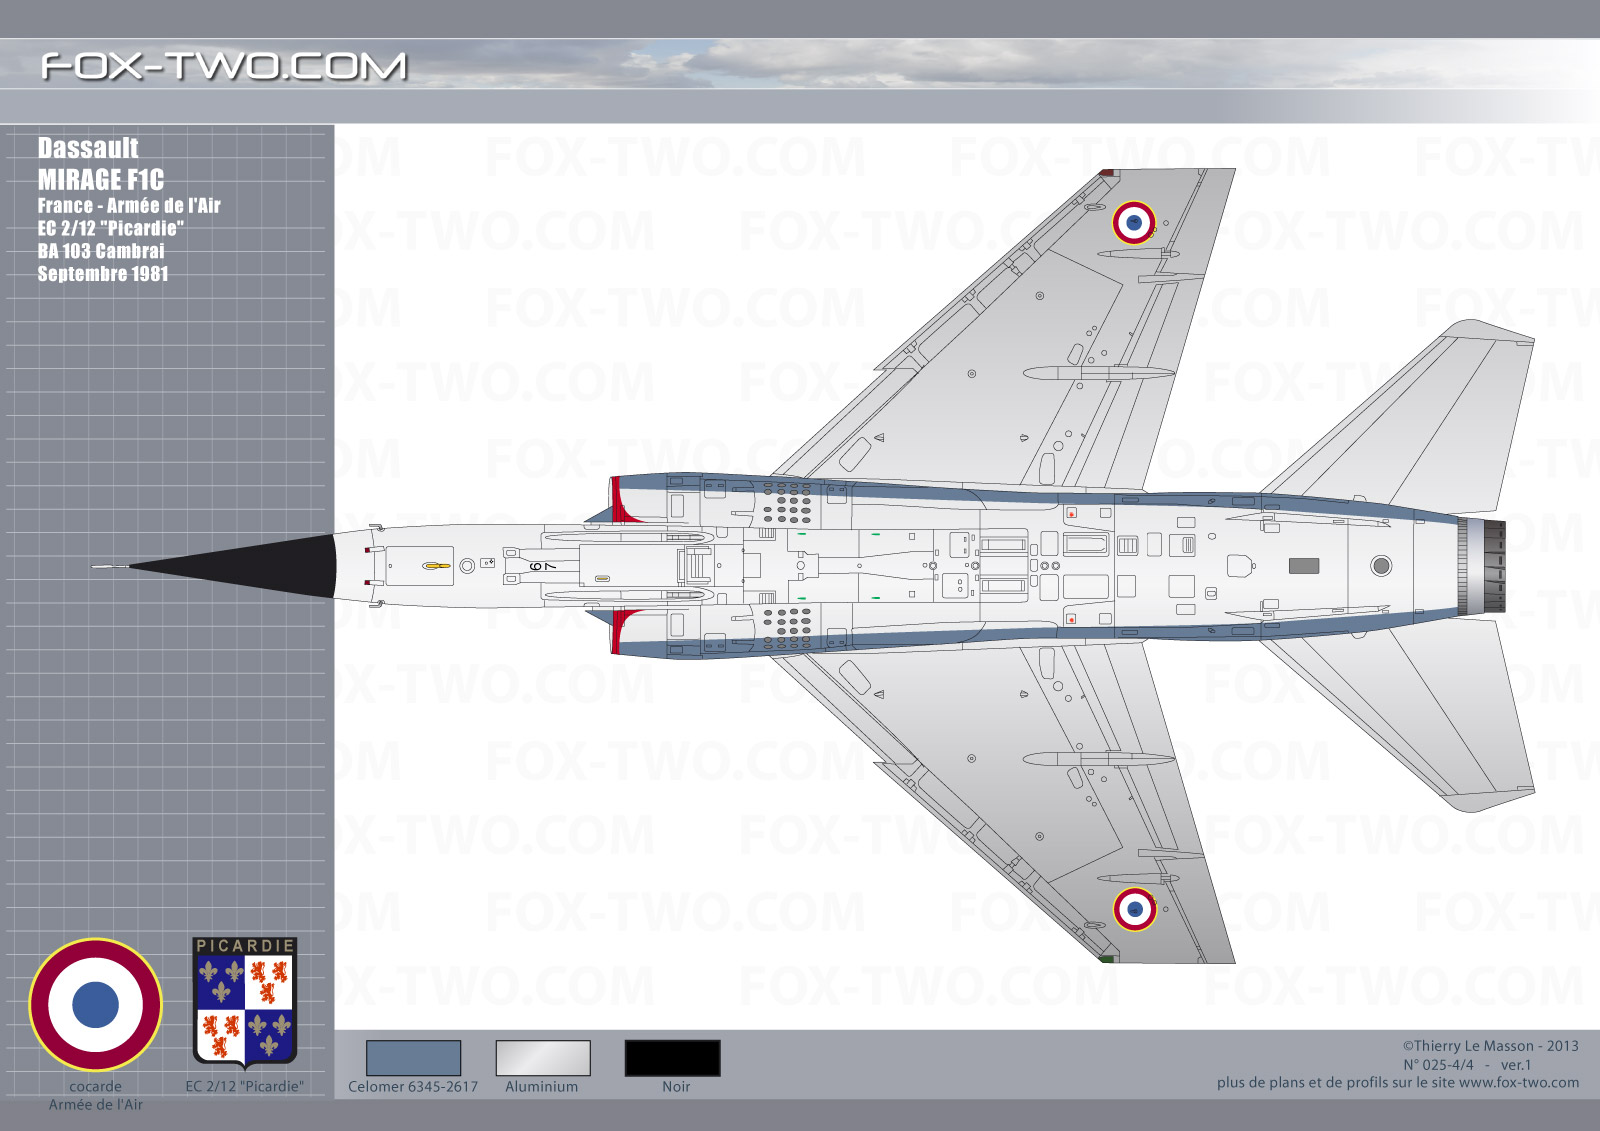Click the 'Aluminium' label text

[x=542, y=1087]
